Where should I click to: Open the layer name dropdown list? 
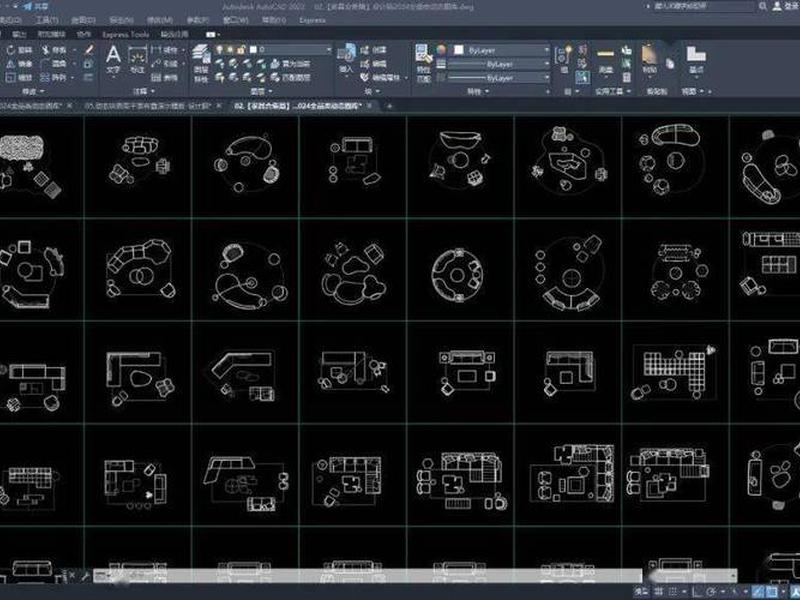click(291, 49)
